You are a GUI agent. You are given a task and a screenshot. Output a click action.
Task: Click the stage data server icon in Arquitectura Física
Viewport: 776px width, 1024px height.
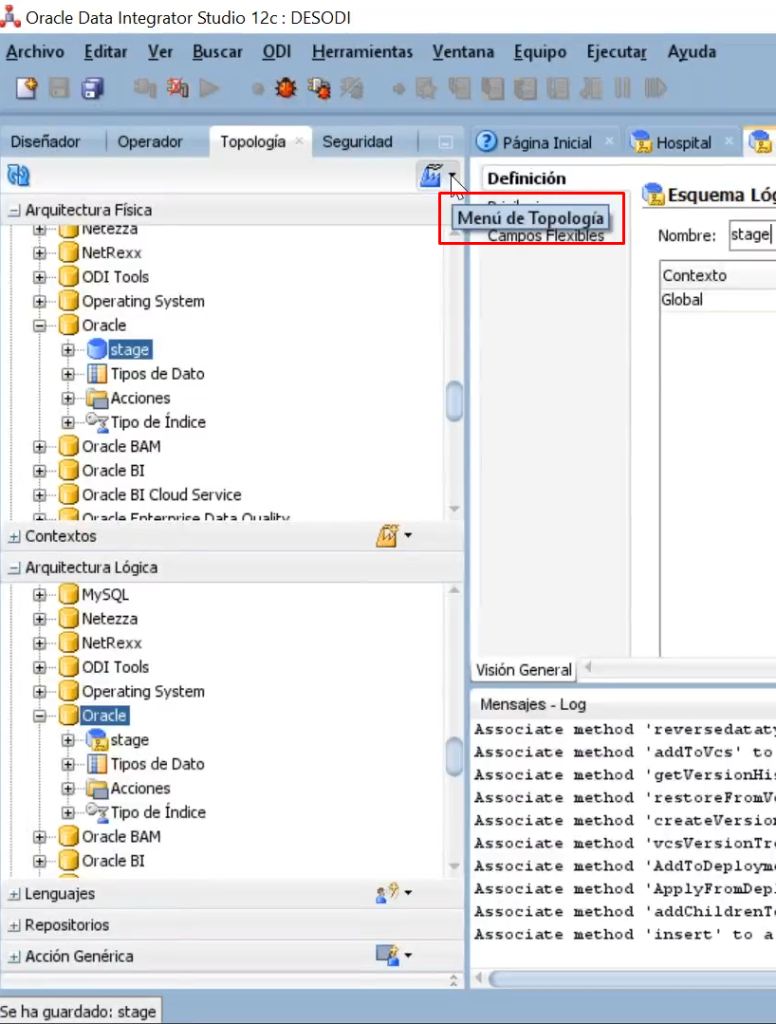97,349
